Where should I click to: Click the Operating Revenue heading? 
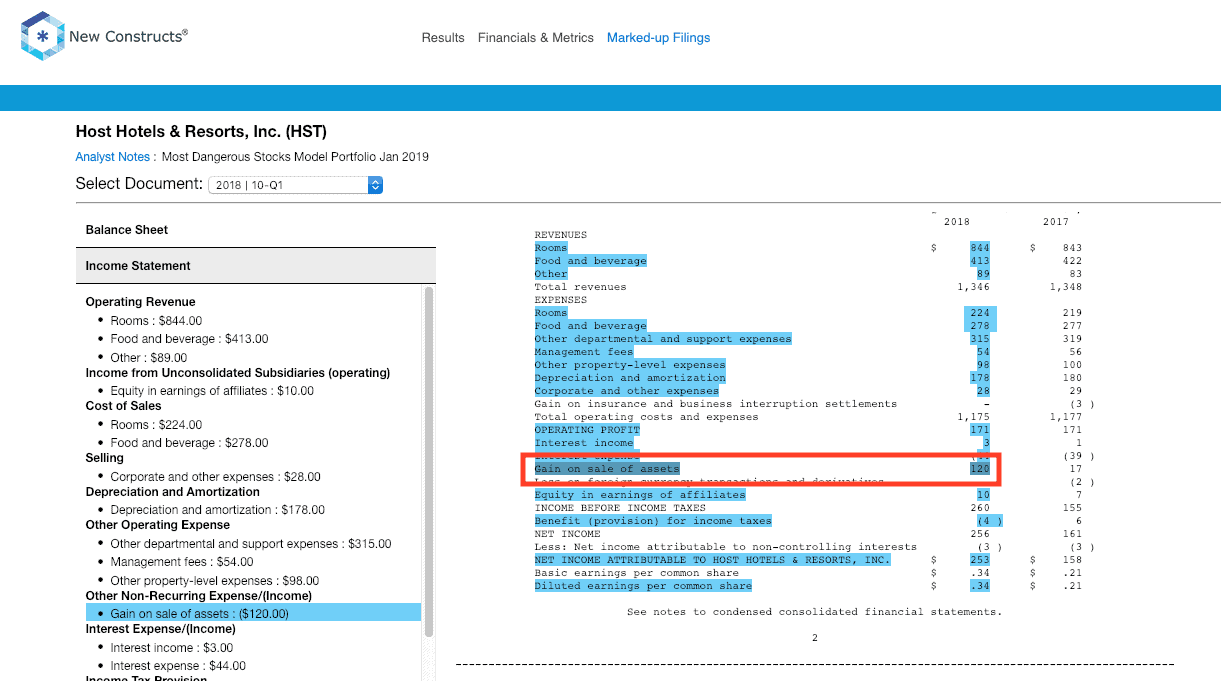(141, 302)
